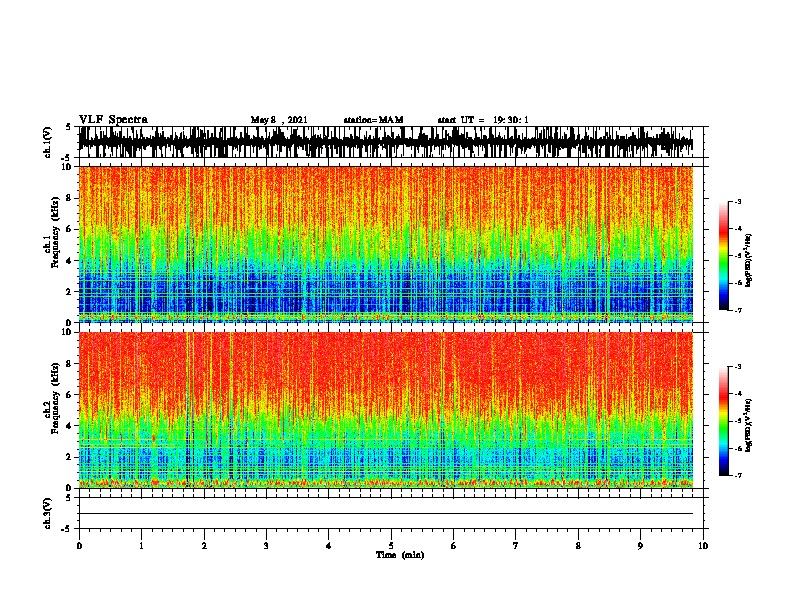Click the date label "May 8, 2021"

pos(279,120)
